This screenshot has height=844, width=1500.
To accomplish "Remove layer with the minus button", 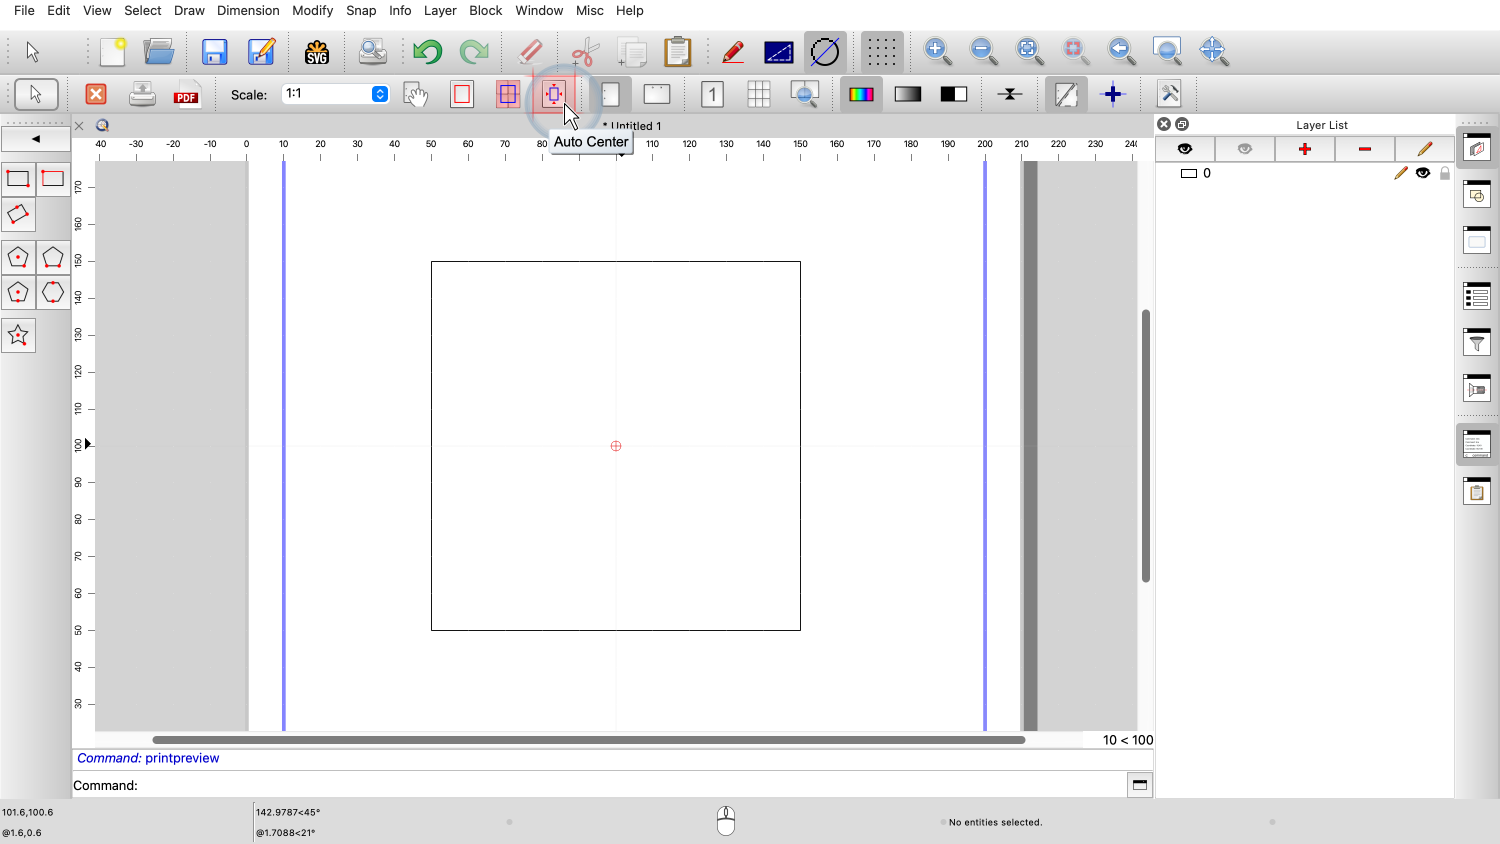I will (1364, 149).
